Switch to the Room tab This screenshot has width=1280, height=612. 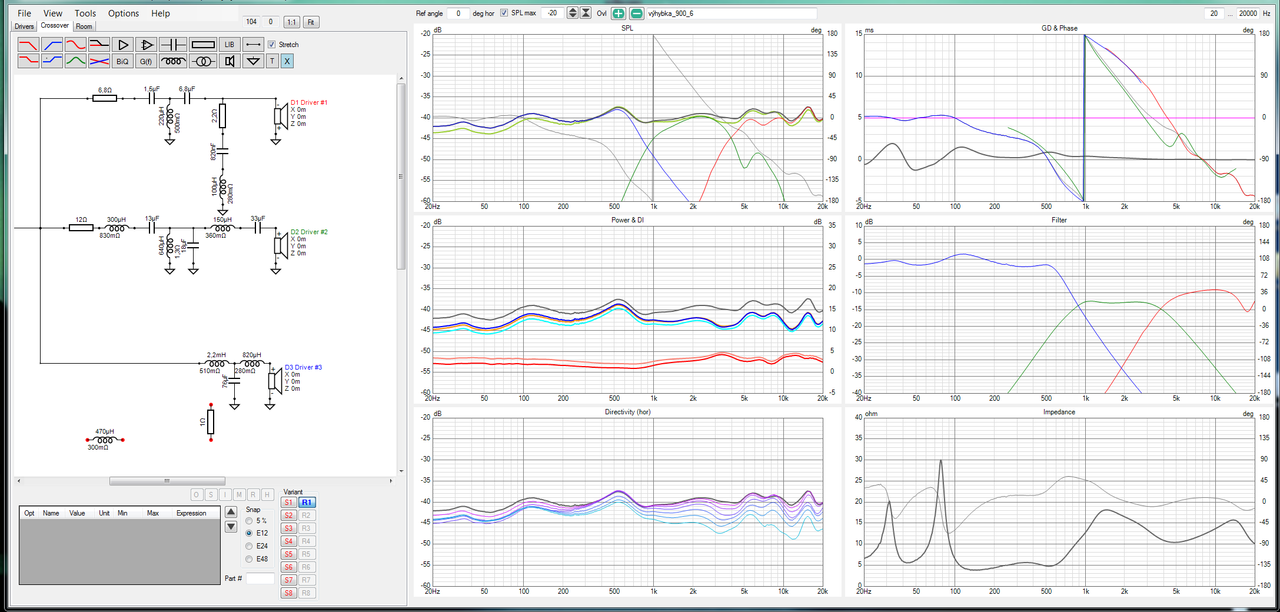tap(84, 26)
